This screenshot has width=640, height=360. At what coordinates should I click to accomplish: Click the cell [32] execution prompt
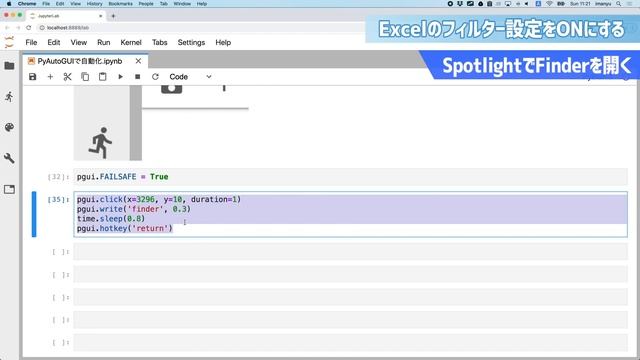pos(58,177)
